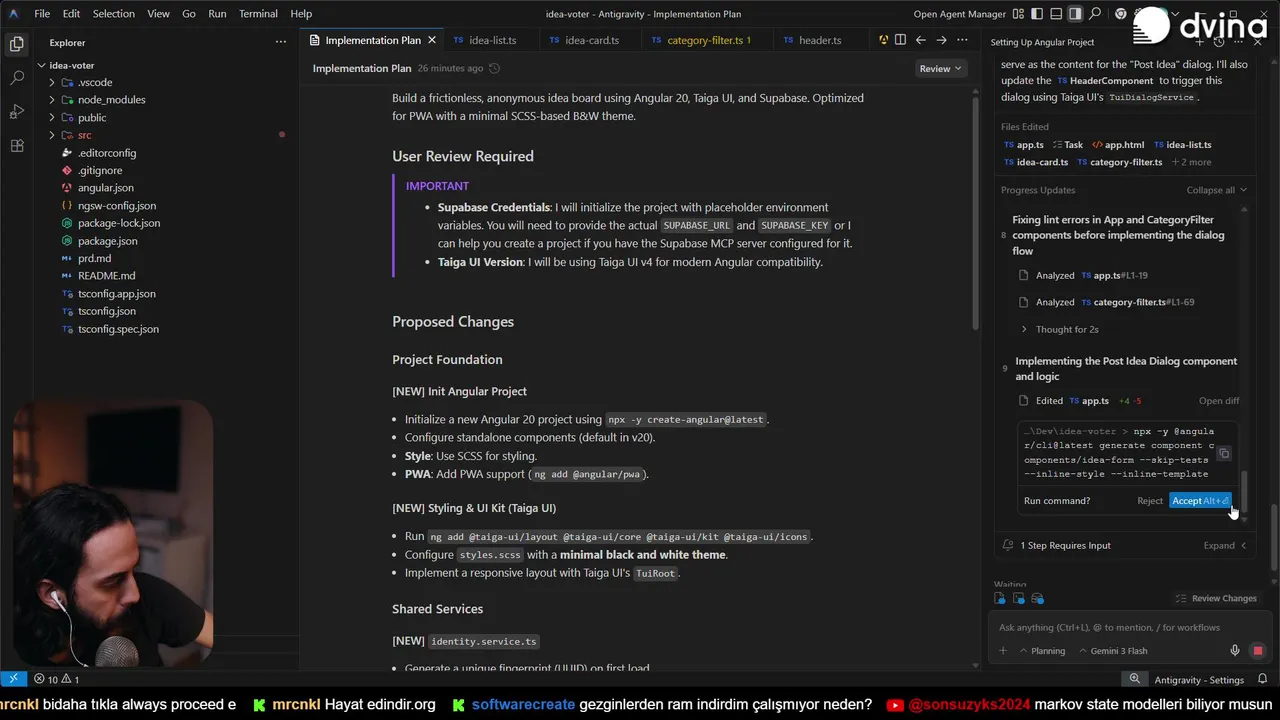Open the Chrome browser icon in title bar
The width and height of the screenshot is (1280, 720).
(1120, 14)
